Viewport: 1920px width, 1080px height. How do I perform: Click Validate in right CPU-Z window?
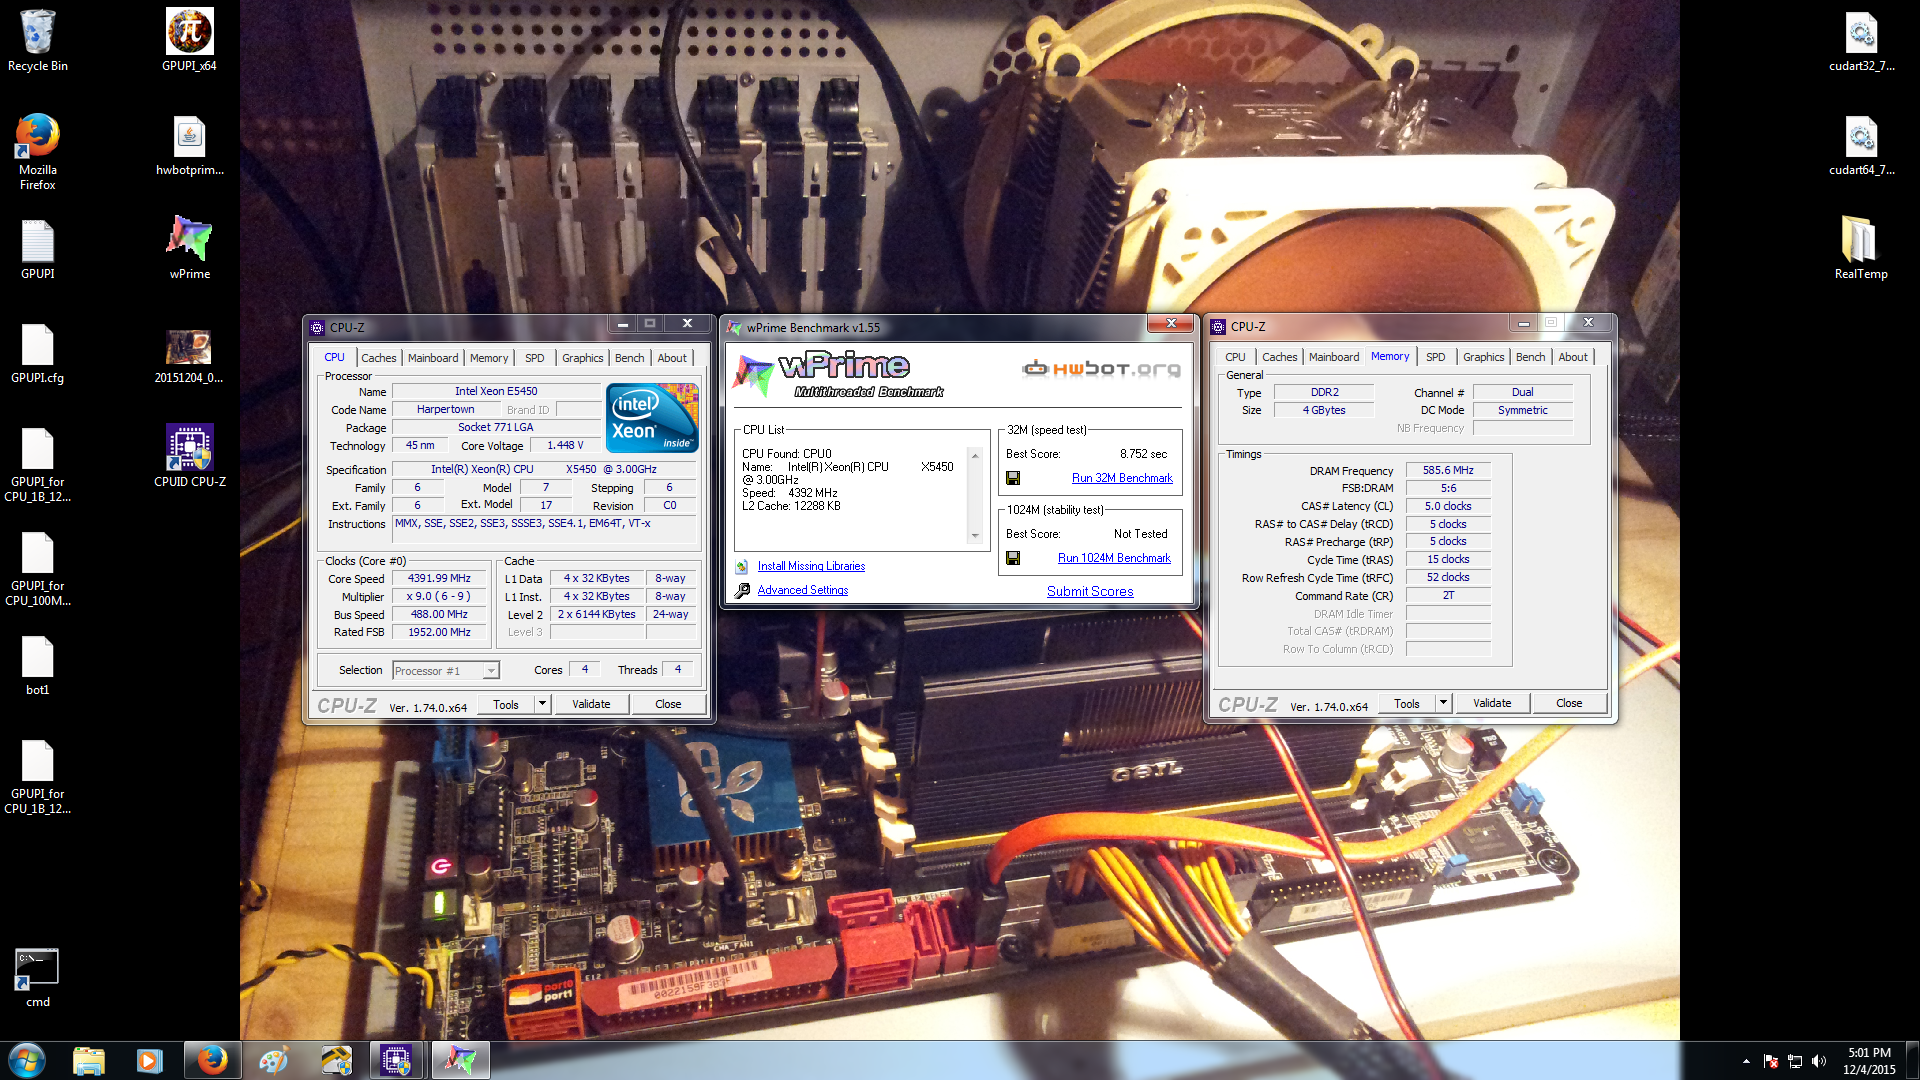[x=1492, y=703]
